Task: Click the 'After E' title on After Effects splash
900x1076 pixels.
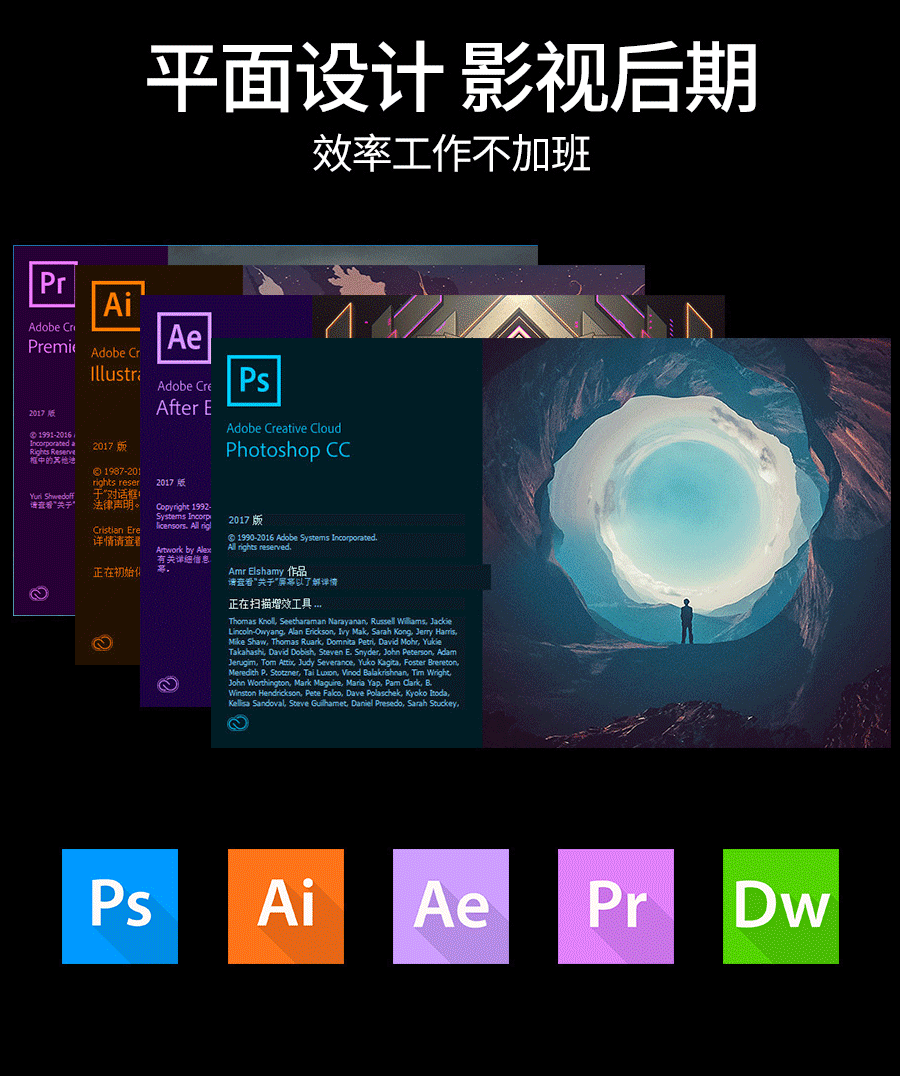Action: click(x=183, y=408)
